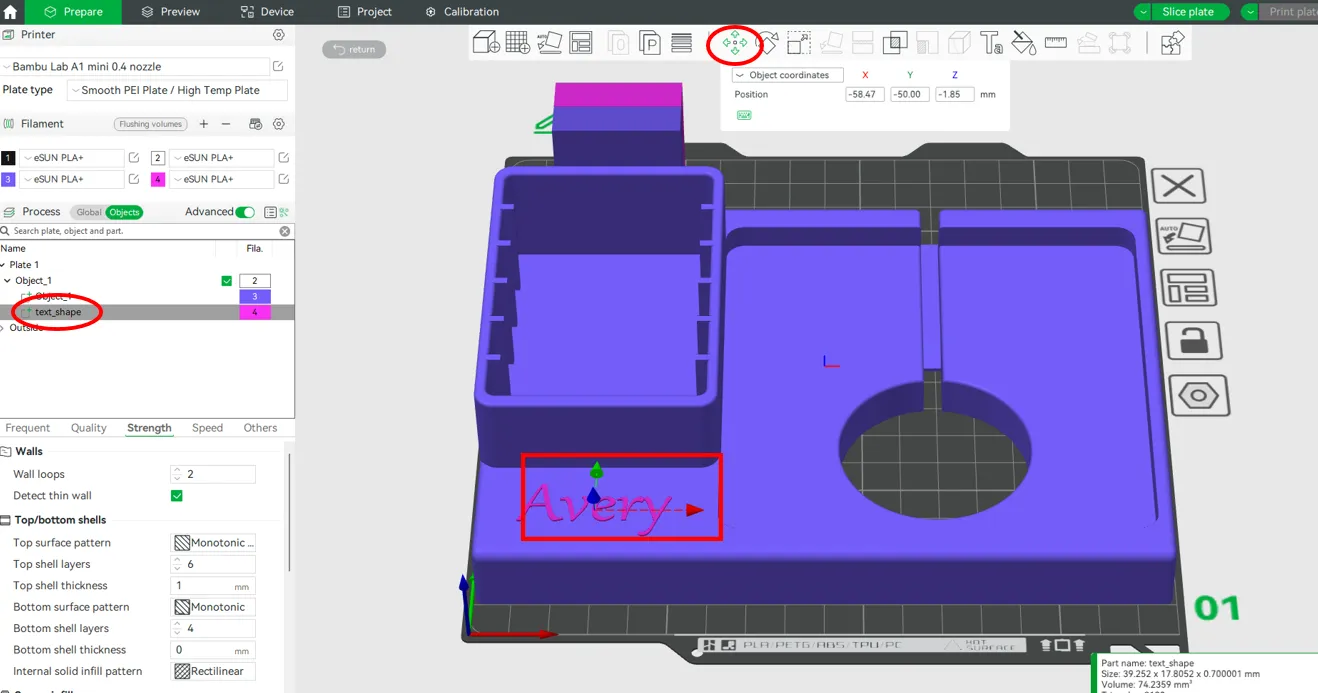The height and width of the screenshot is (693, 1318).
Task: Select the Move tool in toolbar
Action: pyautogui.click(x=735, y=43)
